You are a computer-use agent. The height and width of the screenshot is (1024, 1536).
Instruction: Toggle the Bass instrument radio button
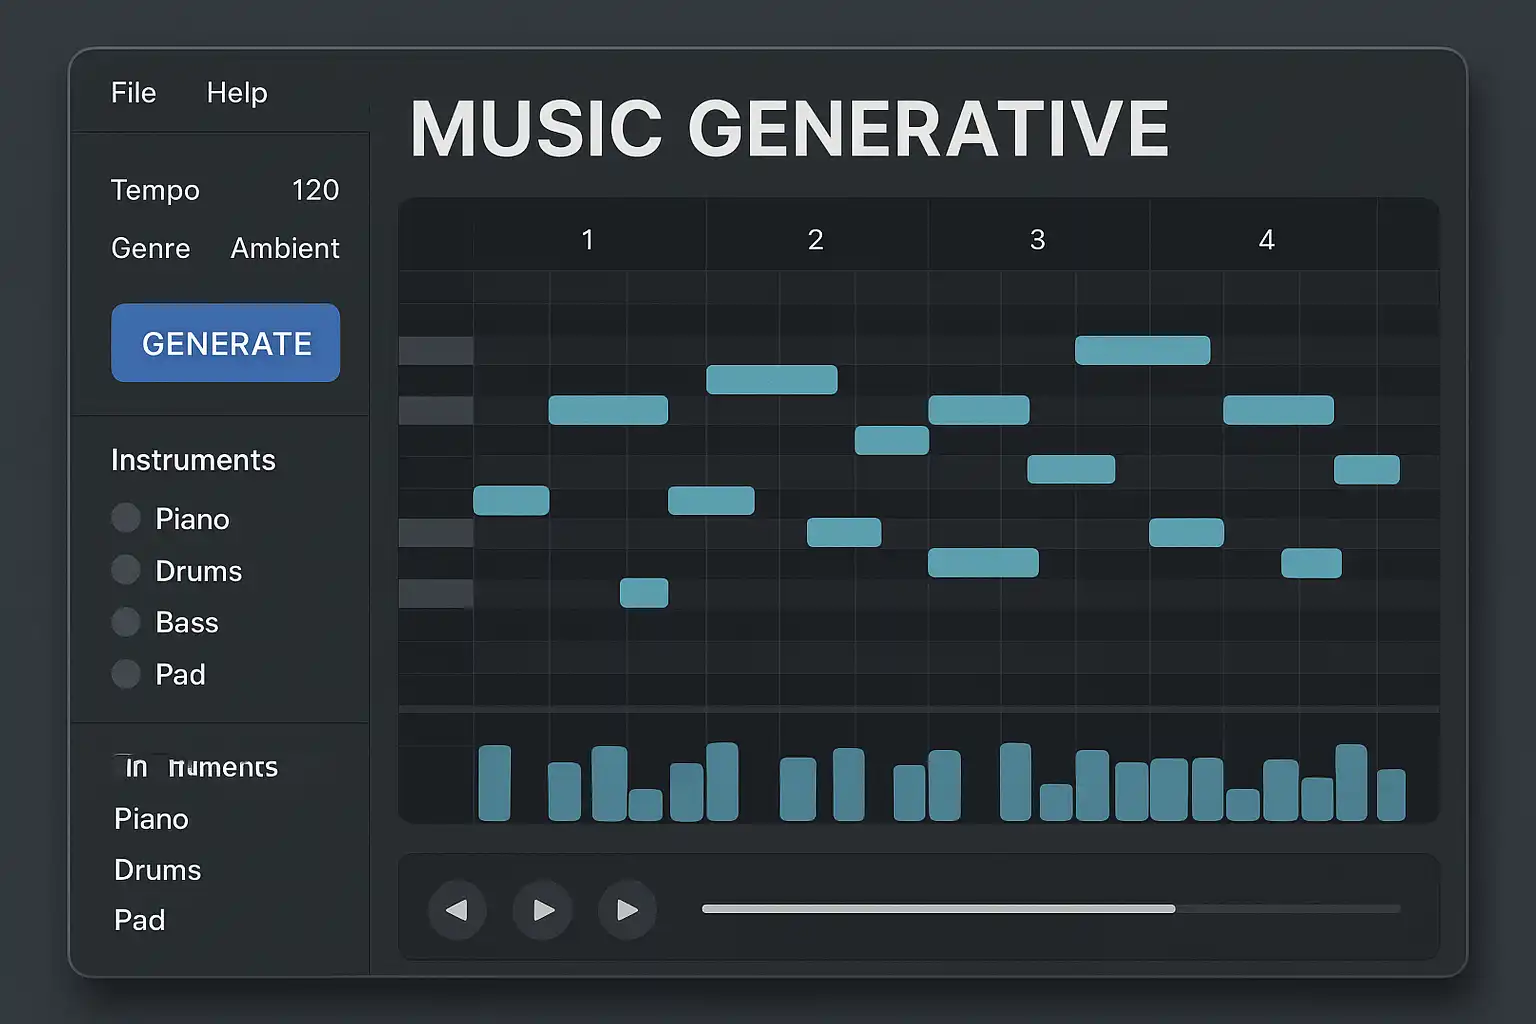126,622
